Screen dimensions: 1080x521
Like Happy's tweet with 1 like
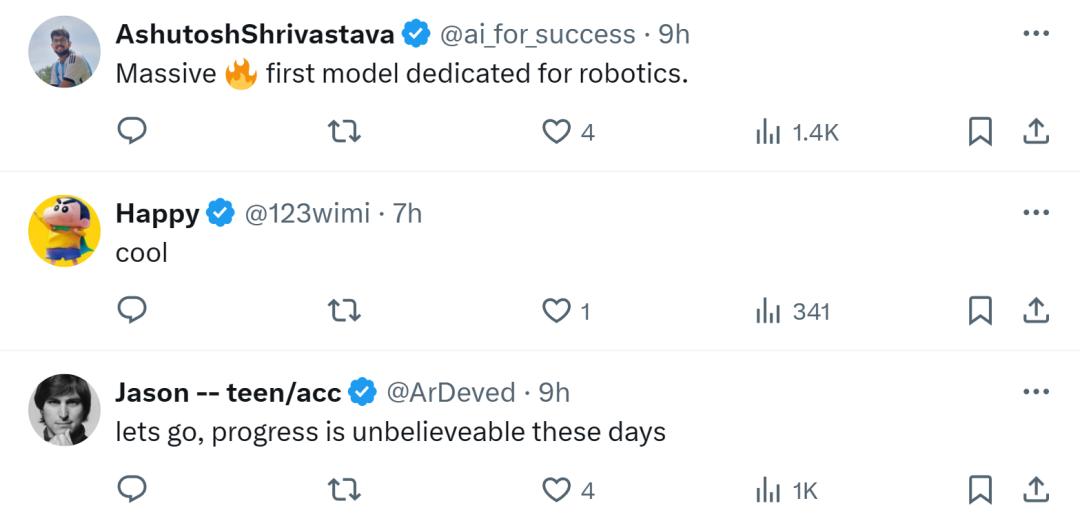point(557,311)
